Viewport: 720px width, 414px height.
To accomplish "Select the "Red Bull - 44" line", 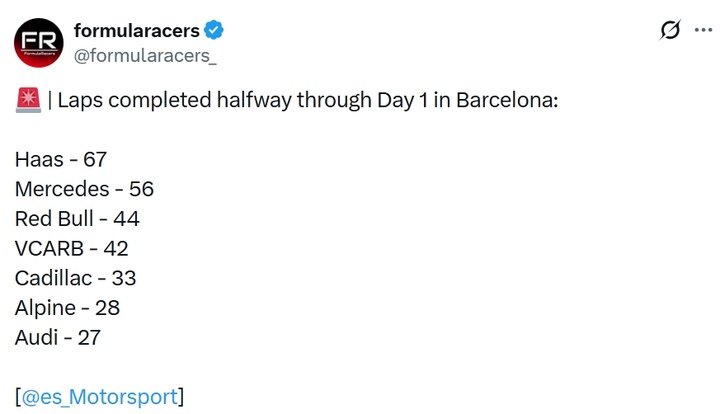I will 77,219.
